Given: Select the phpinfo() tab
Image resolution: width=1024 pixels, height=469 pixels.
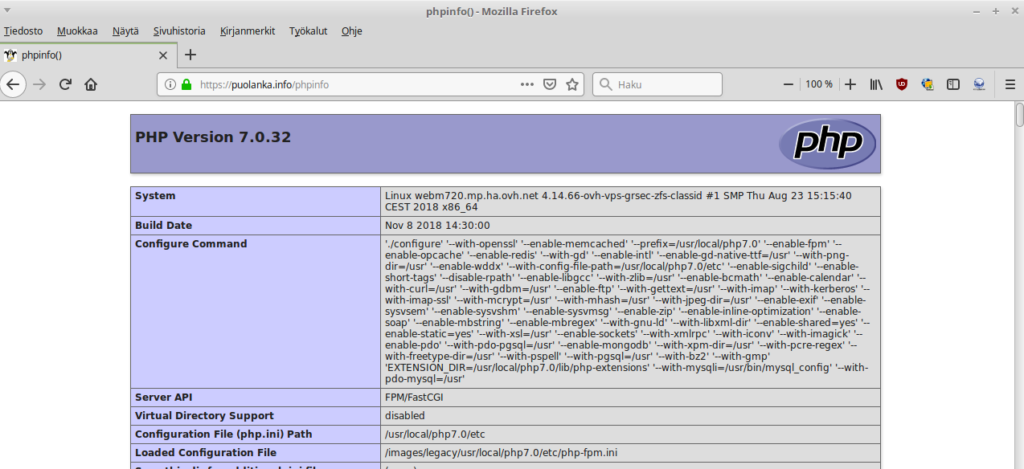Looking at the screenshot, I should coord(88,55).
